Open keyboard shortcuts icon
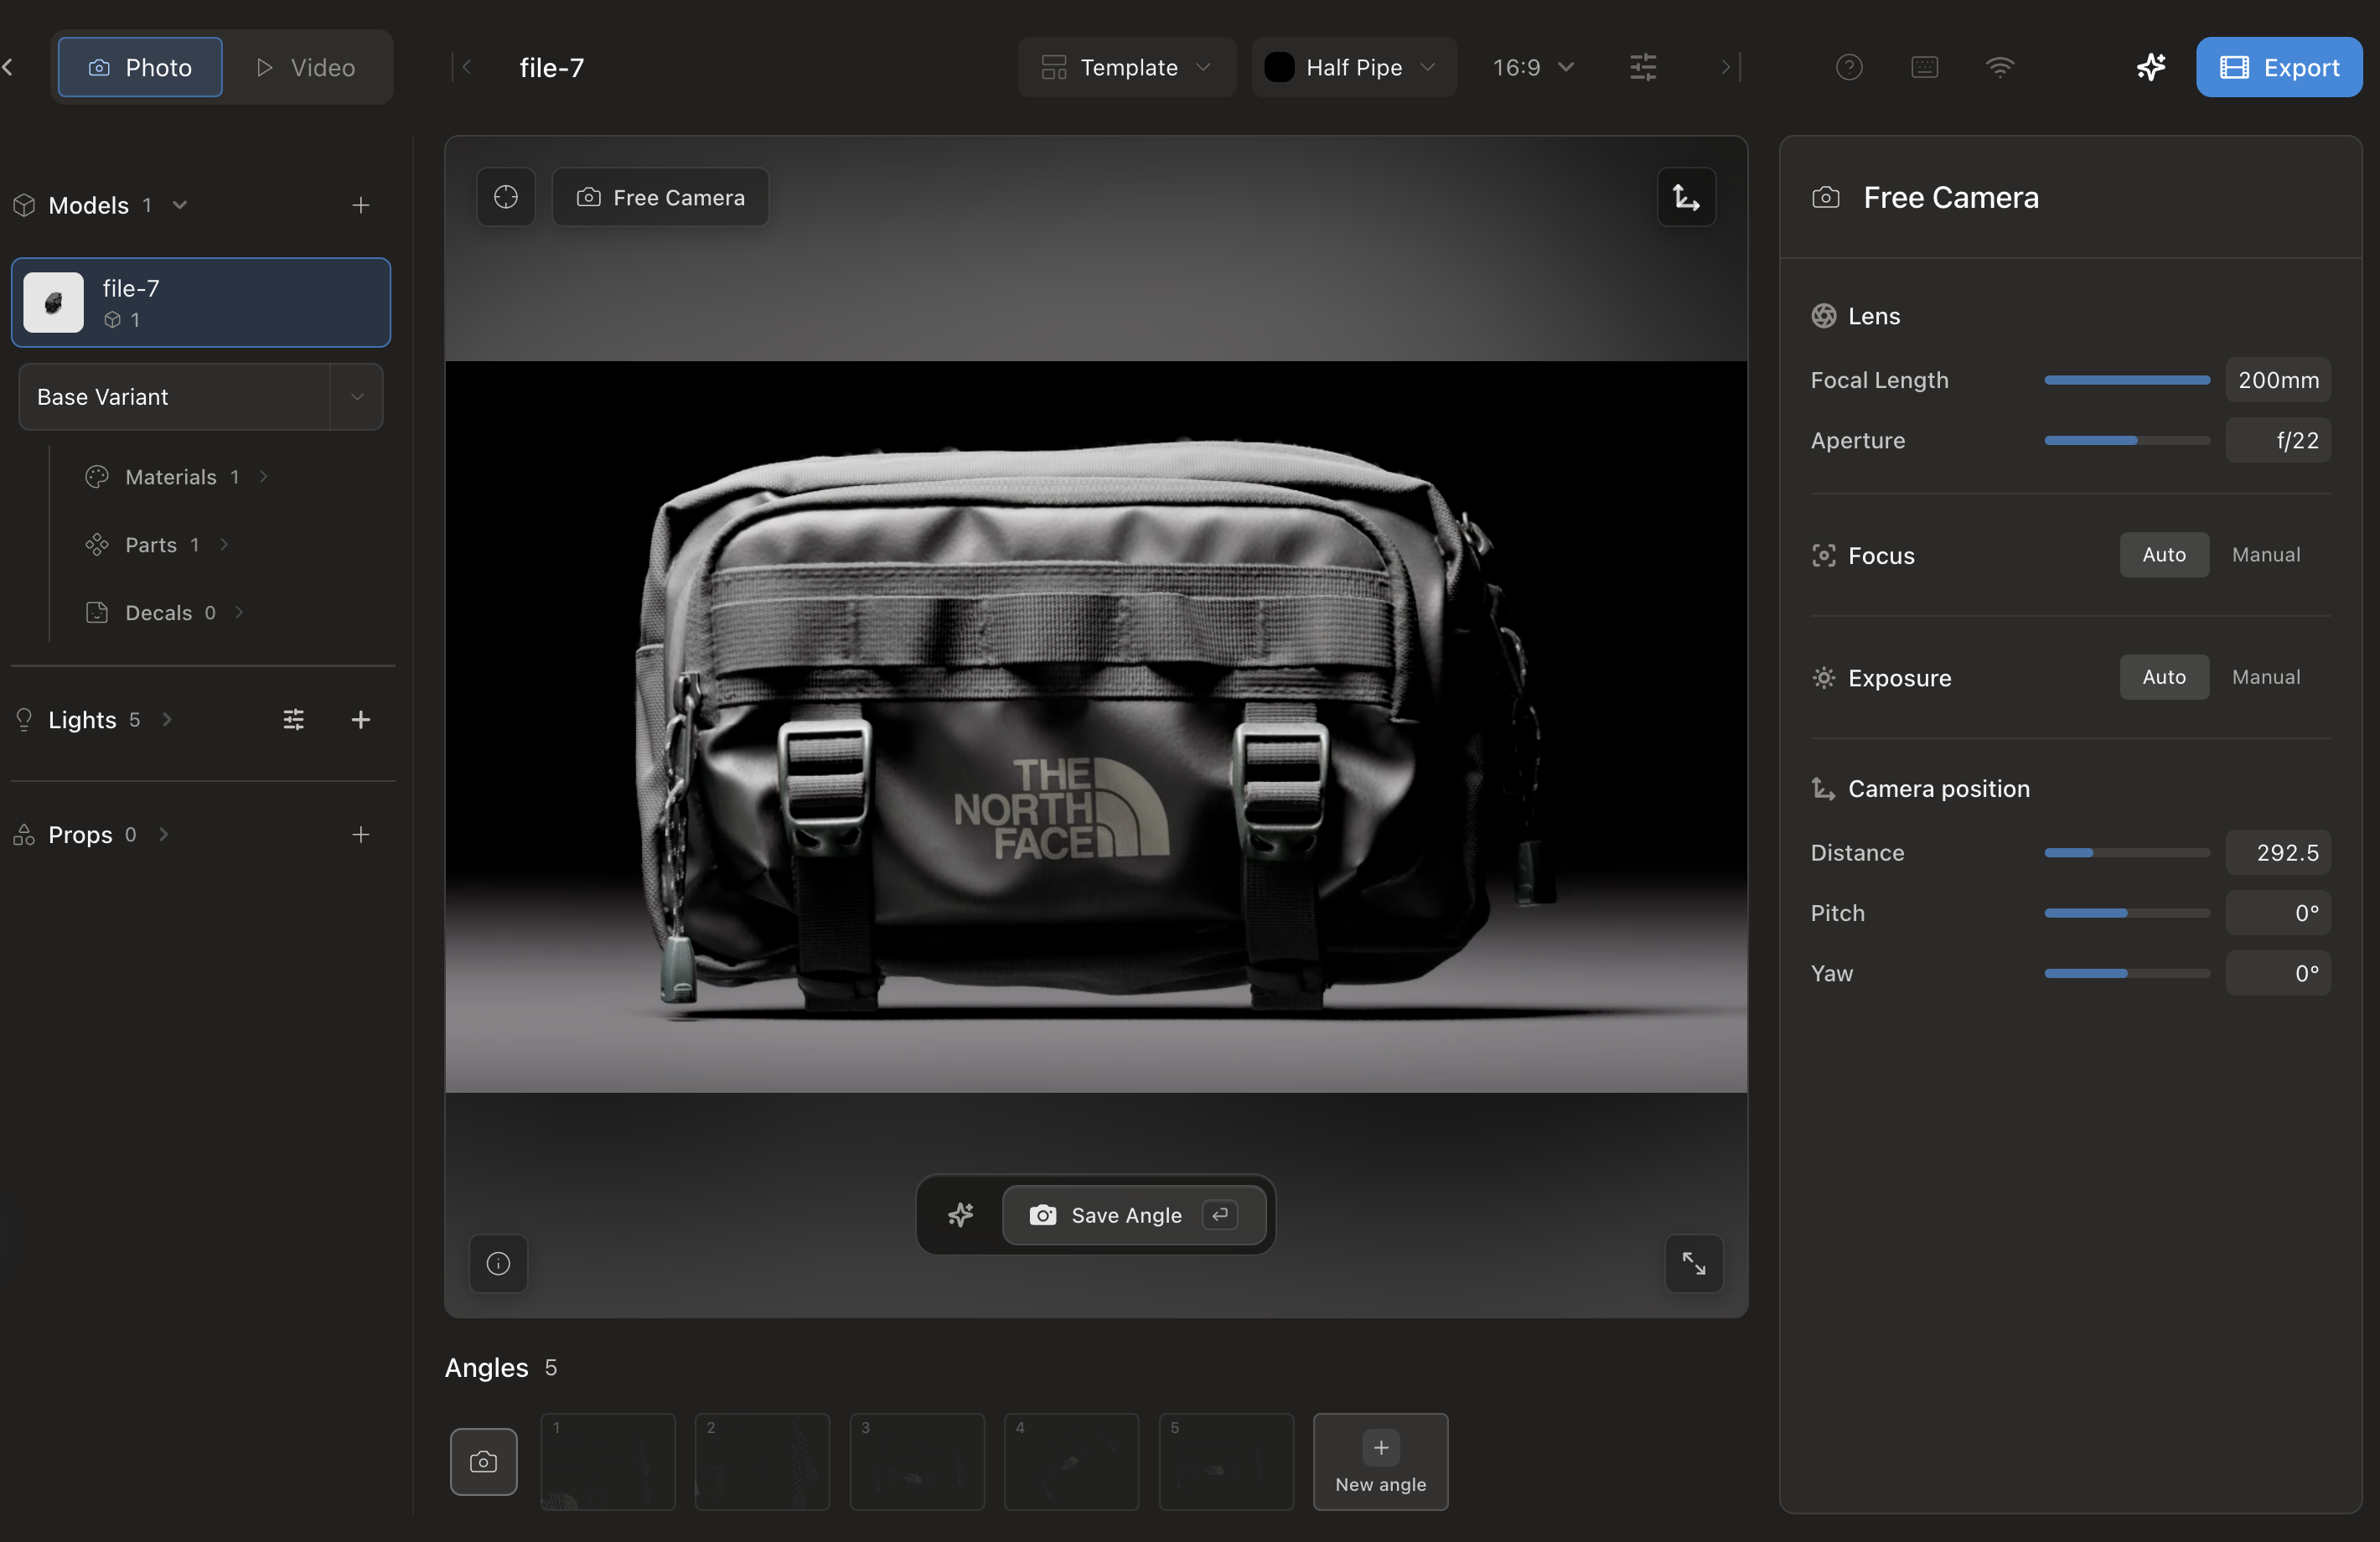This screenshot has height=1542, width=2380. (1924, 67)
